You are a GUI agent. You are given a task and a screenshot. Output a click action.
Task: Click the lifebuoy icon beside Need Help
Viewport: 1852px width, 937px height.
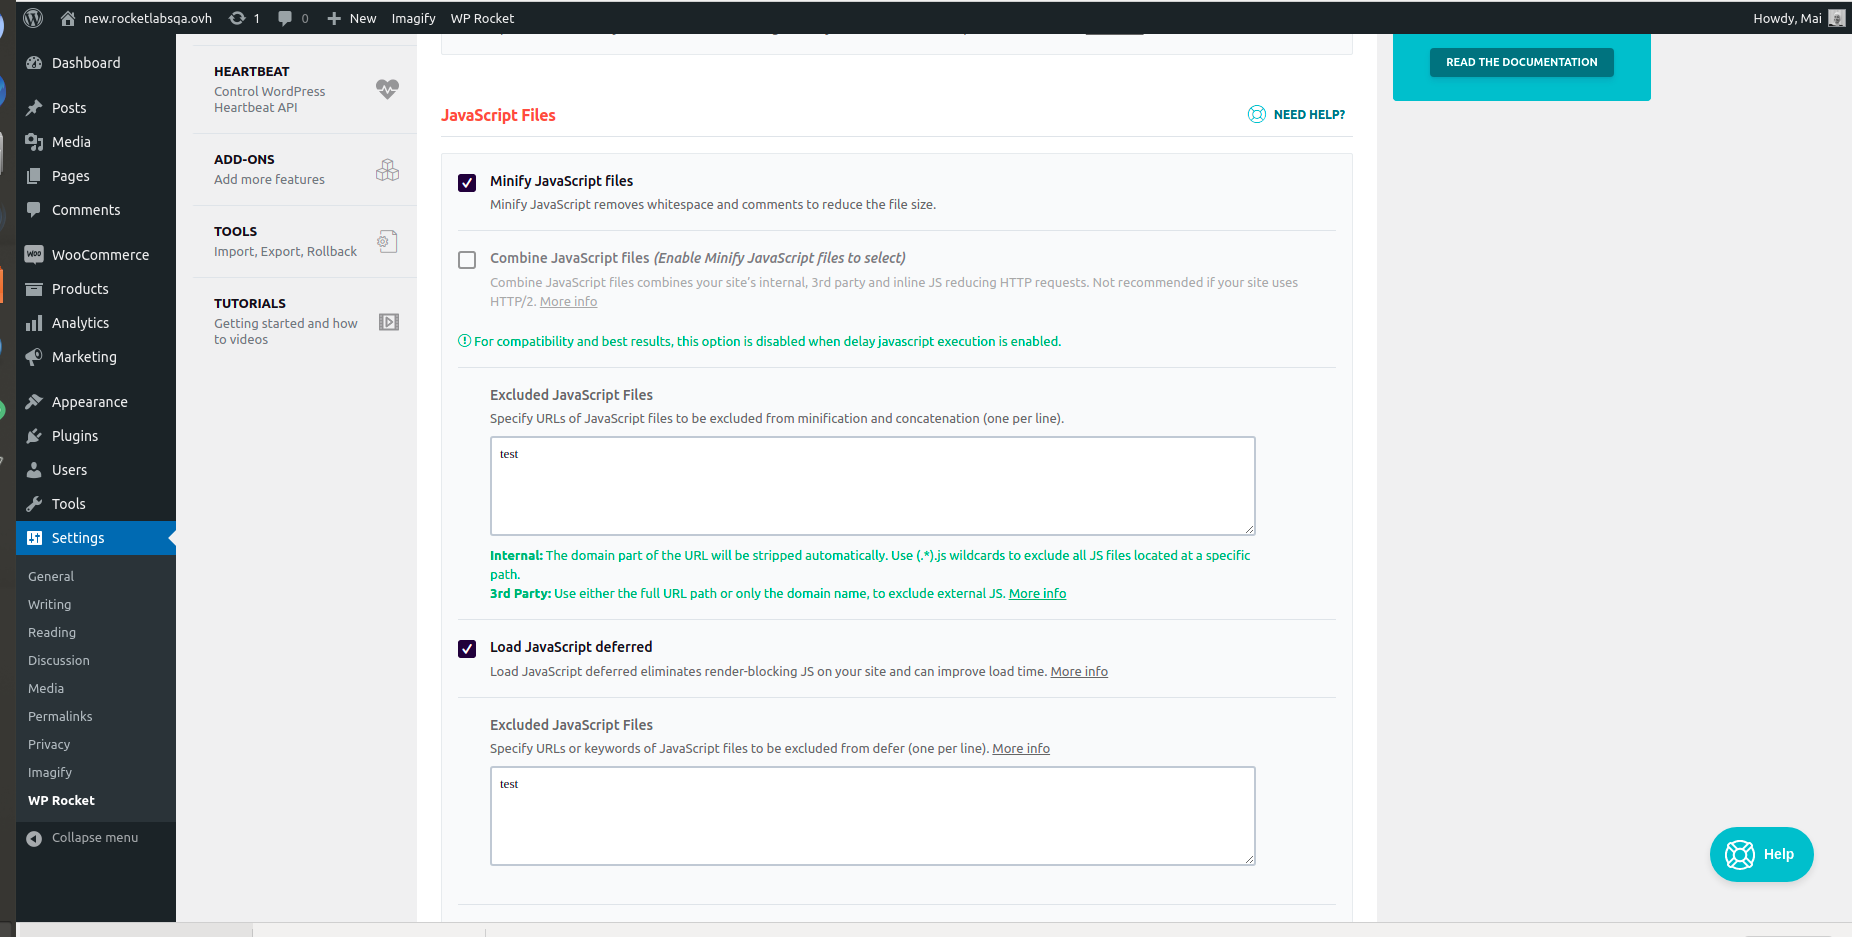[1257, 114]
